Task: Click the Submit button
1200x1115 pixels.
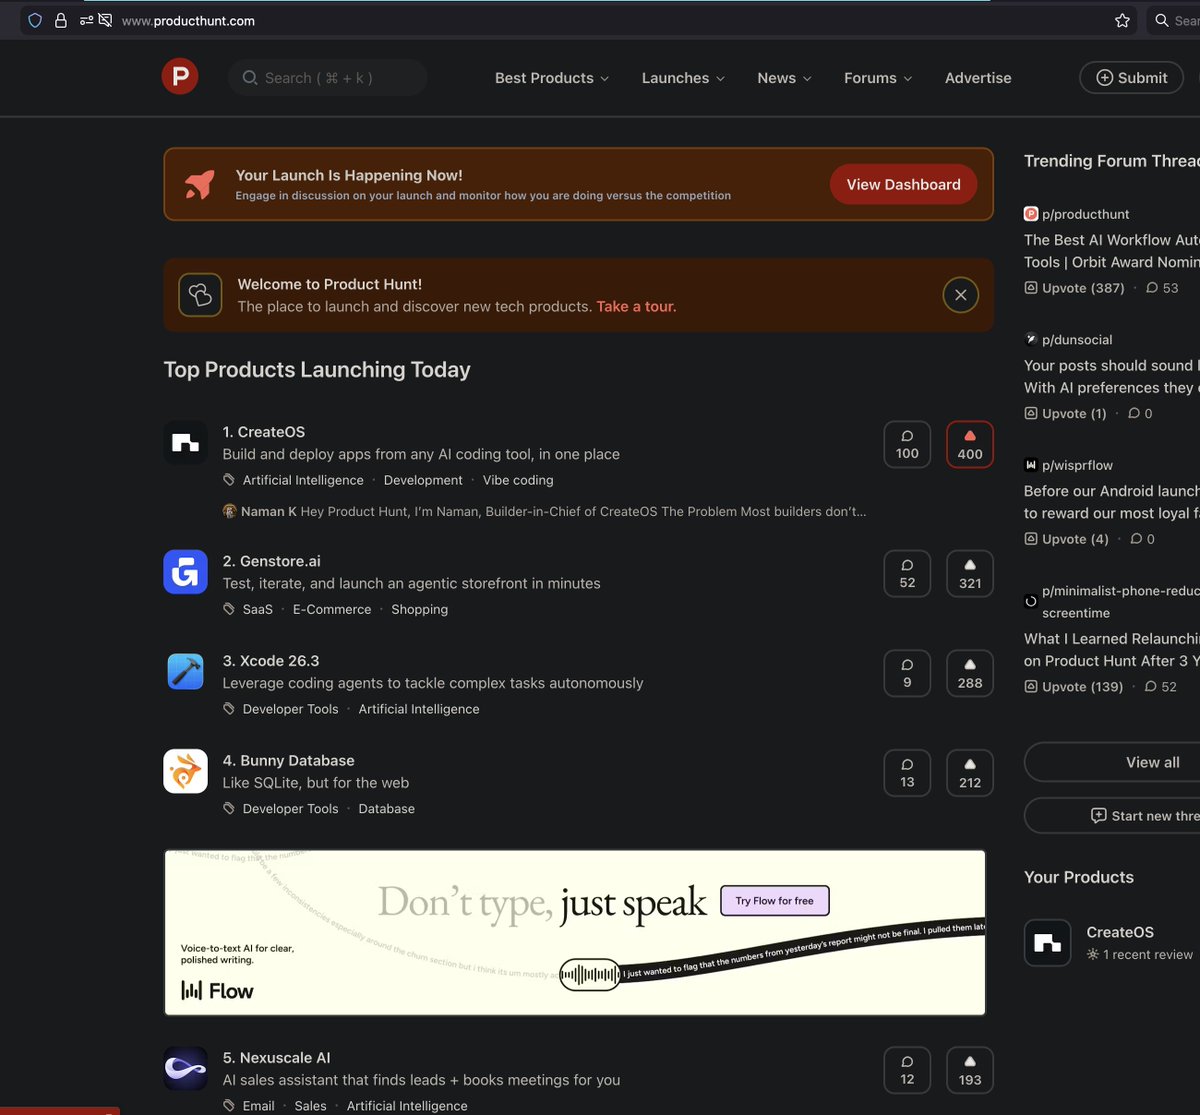Action: 1131,78
